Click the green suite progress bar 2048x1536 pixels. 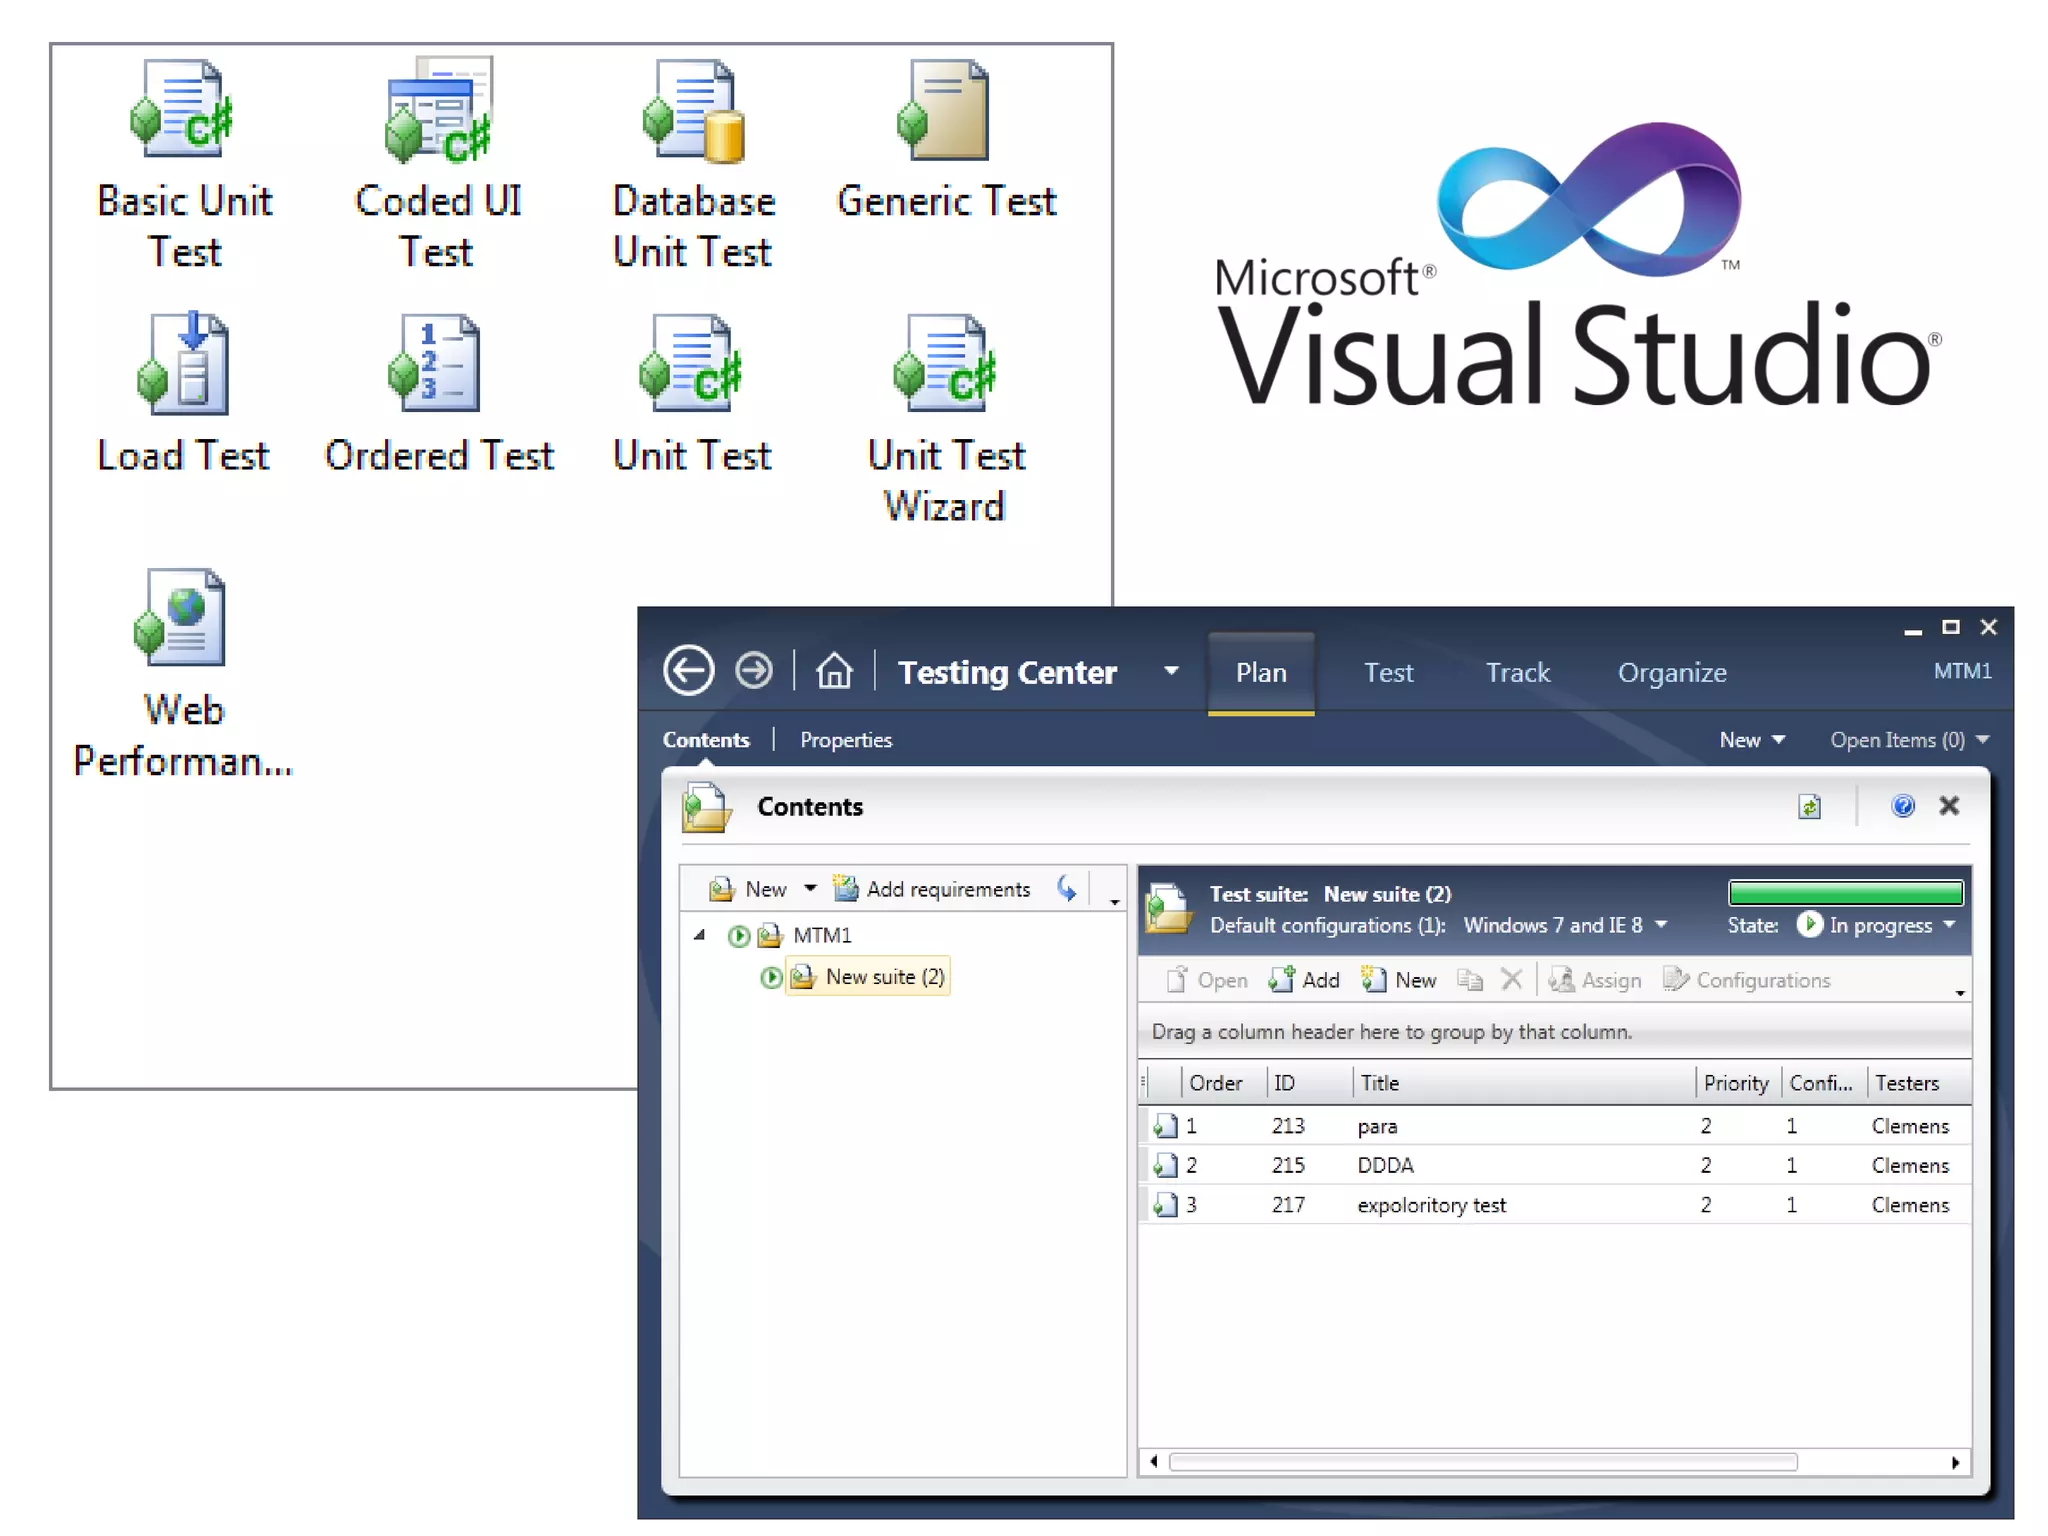(x=1845, y=892)
